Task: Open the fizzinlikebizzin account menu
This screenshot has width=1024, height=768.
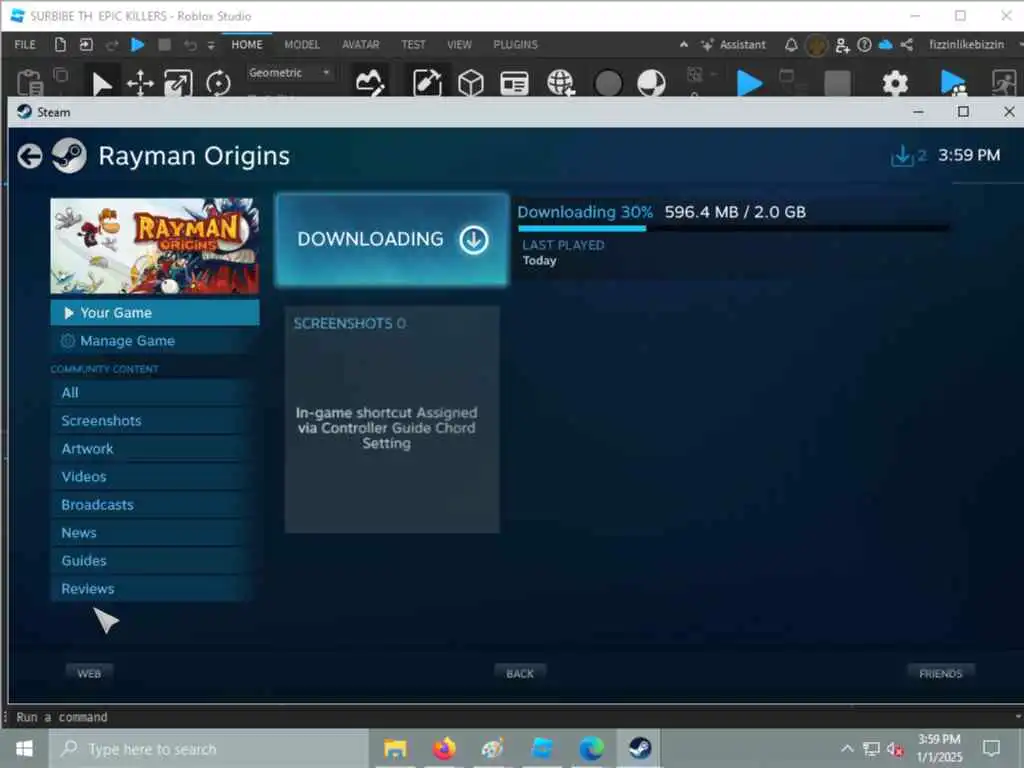Action: pyautogui.click(x=967, y=44)
